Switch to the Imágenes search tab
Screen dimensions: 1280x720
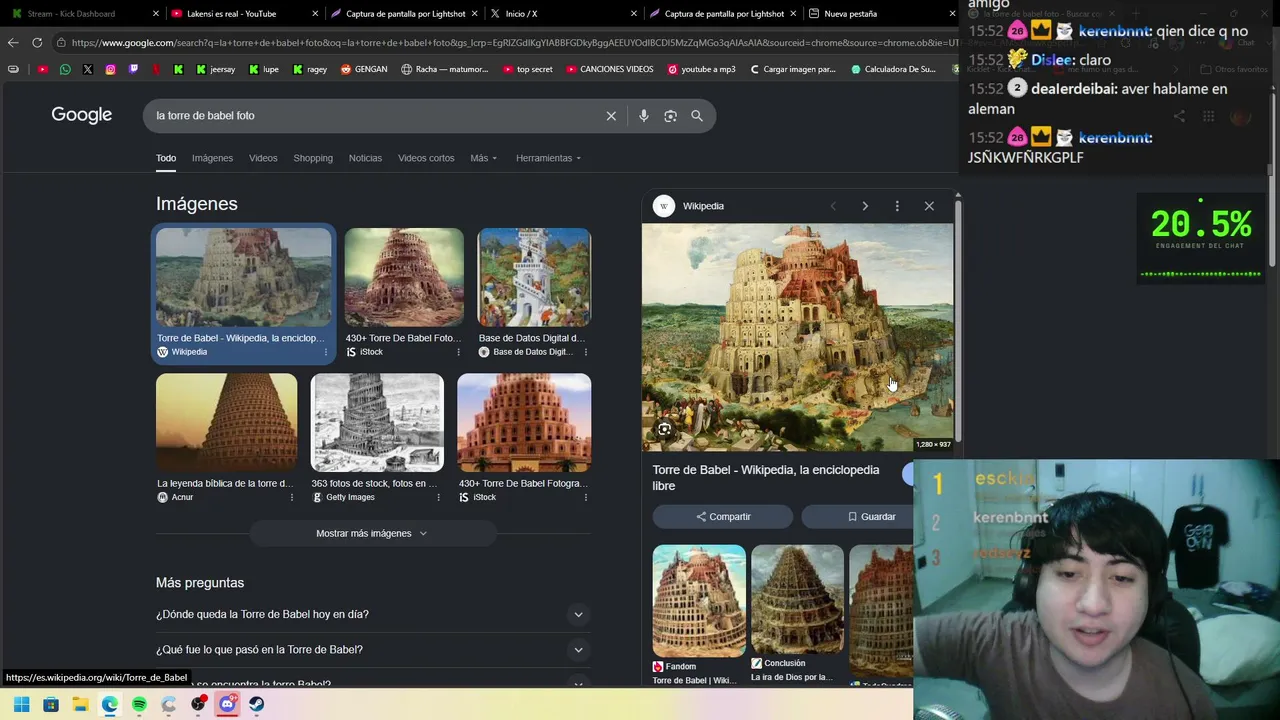point(212,158)
